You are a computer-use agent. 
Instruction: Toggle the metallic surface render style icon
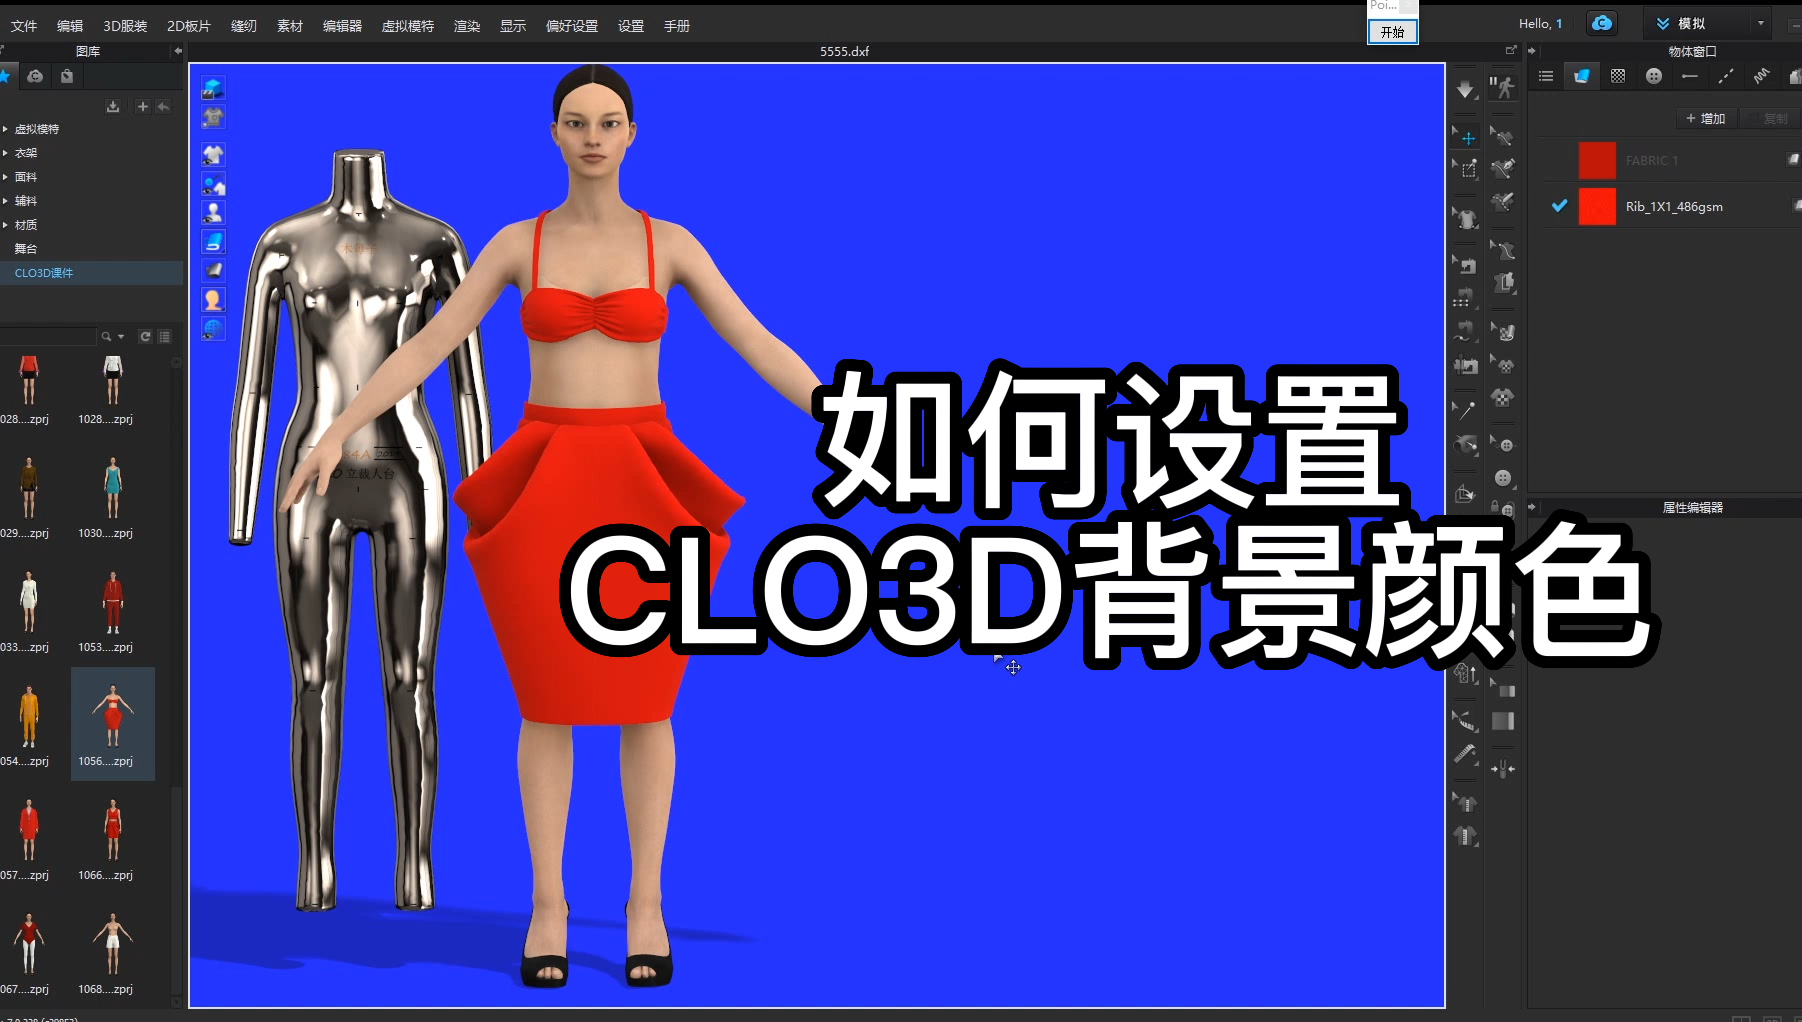[x=212, y=271]
